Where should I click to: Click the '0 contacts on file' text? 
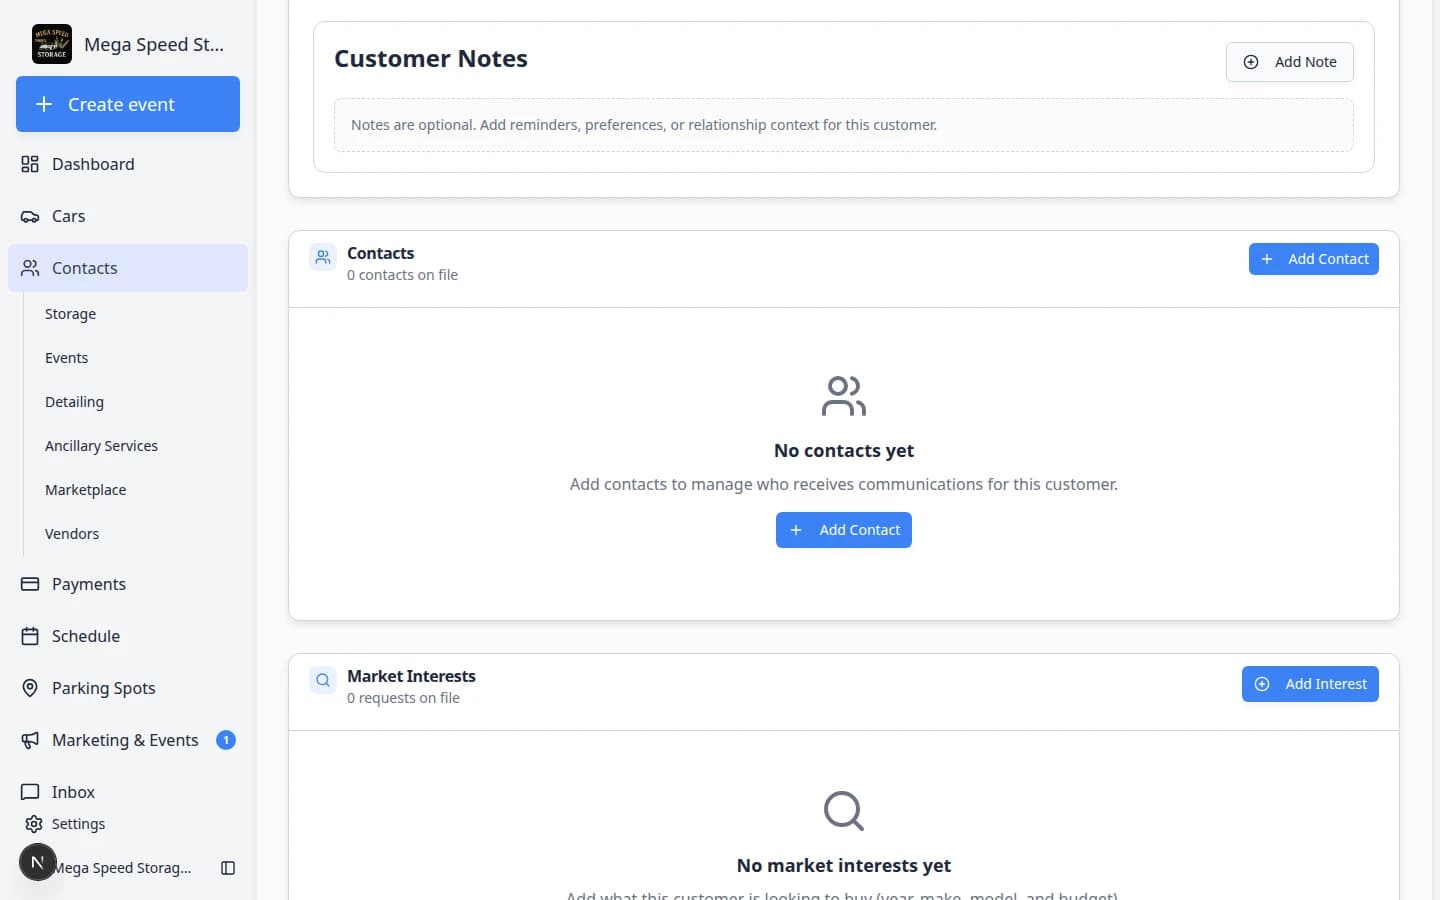[402, 275]
